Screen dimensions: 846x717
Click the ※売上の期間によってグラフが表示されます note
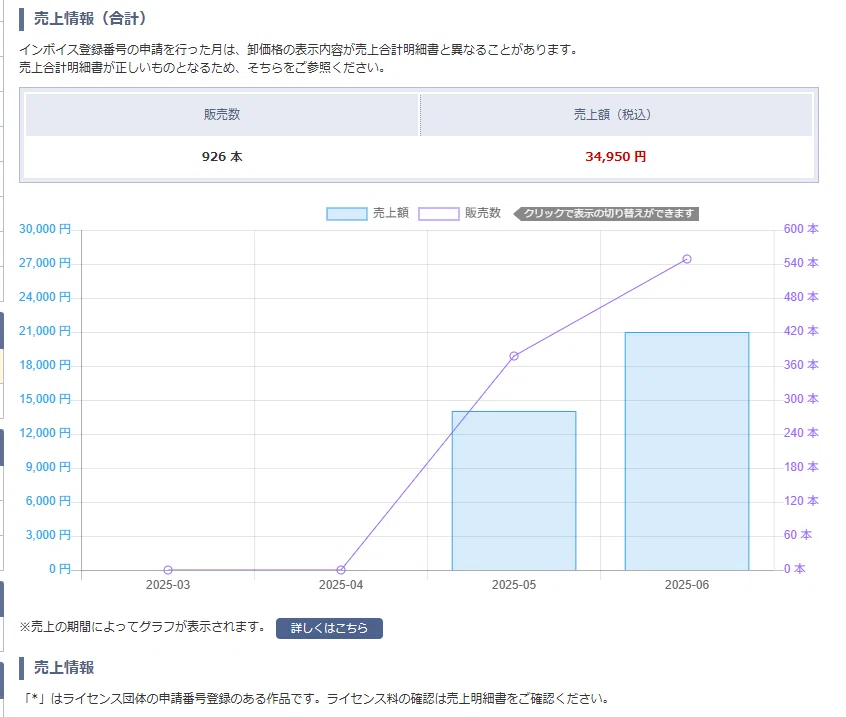click(143, 627)
